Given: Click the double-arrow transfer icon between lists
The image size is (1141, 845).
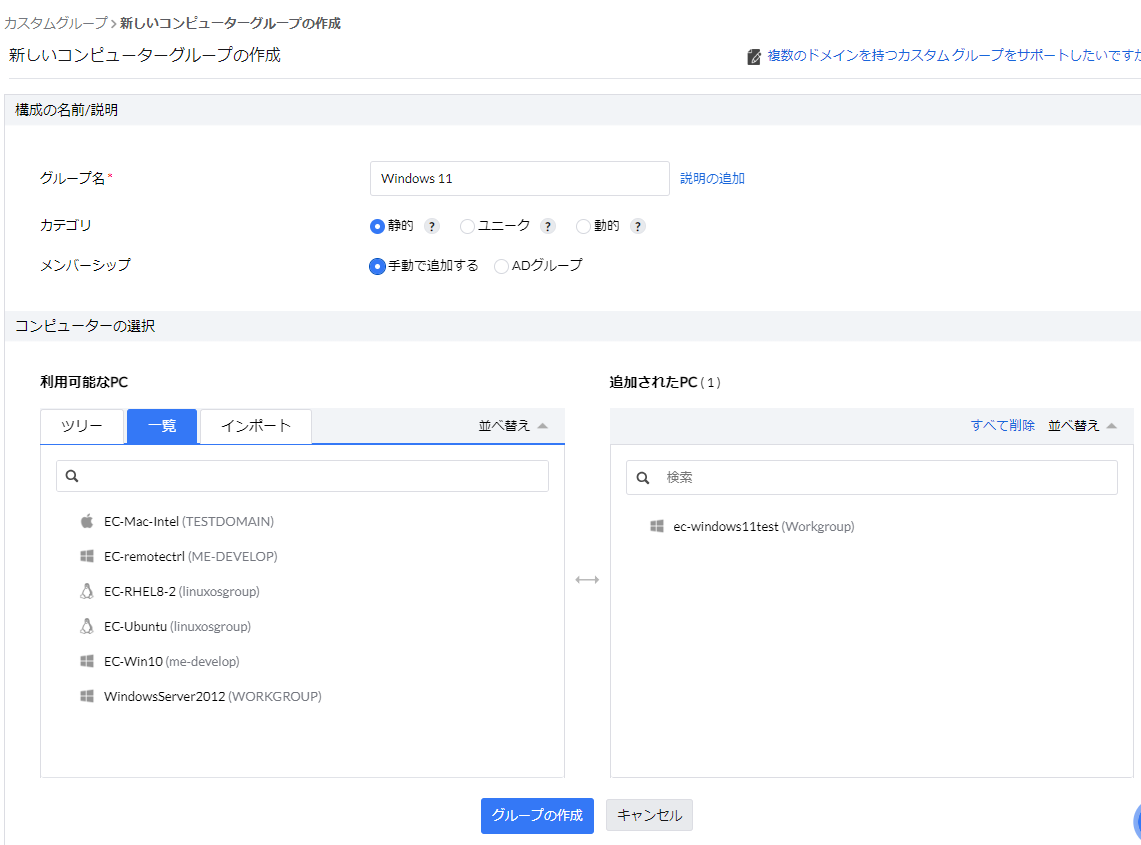Looking at the screenshot, I should click(587, 580).
